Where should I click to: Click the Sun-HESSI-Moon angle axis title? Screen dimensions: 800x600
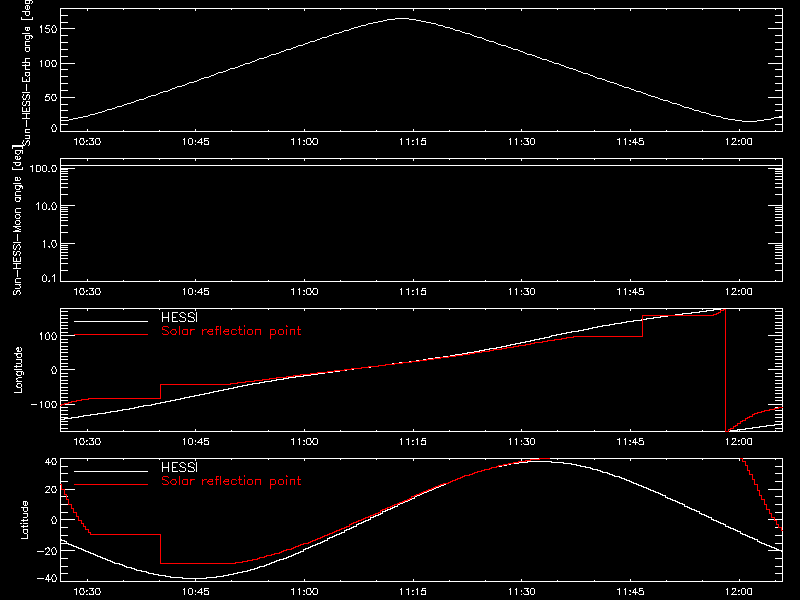pos(17,220)
